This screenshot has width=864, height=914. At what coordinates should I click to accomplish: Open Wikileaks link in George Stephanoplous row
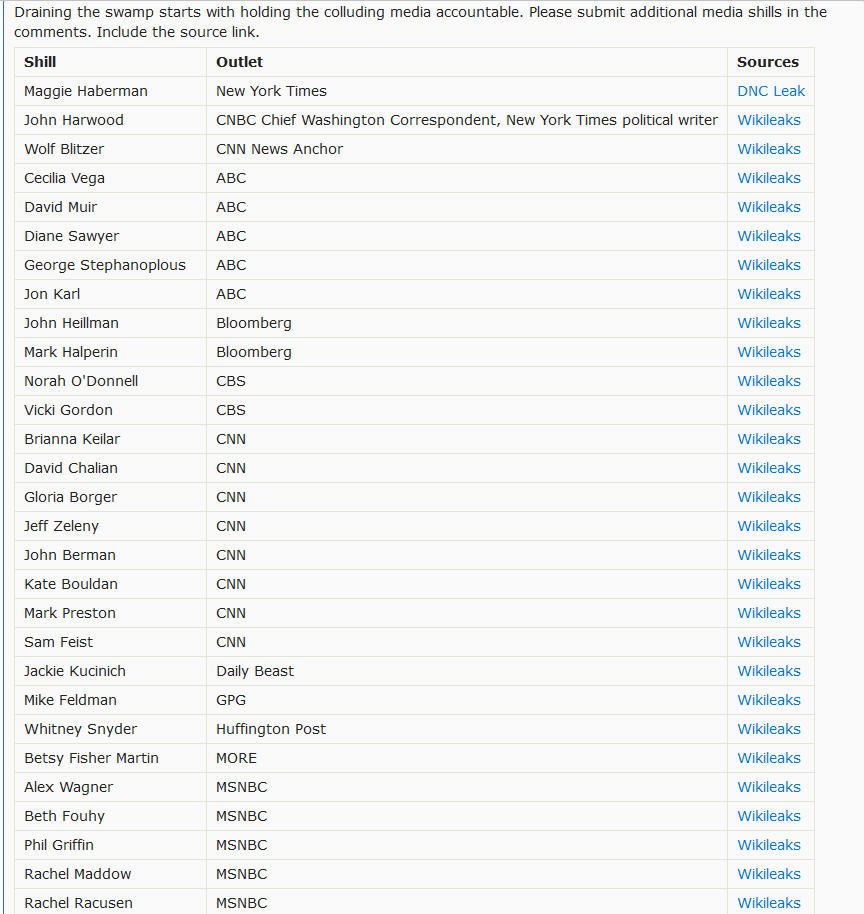coord(768,265)
